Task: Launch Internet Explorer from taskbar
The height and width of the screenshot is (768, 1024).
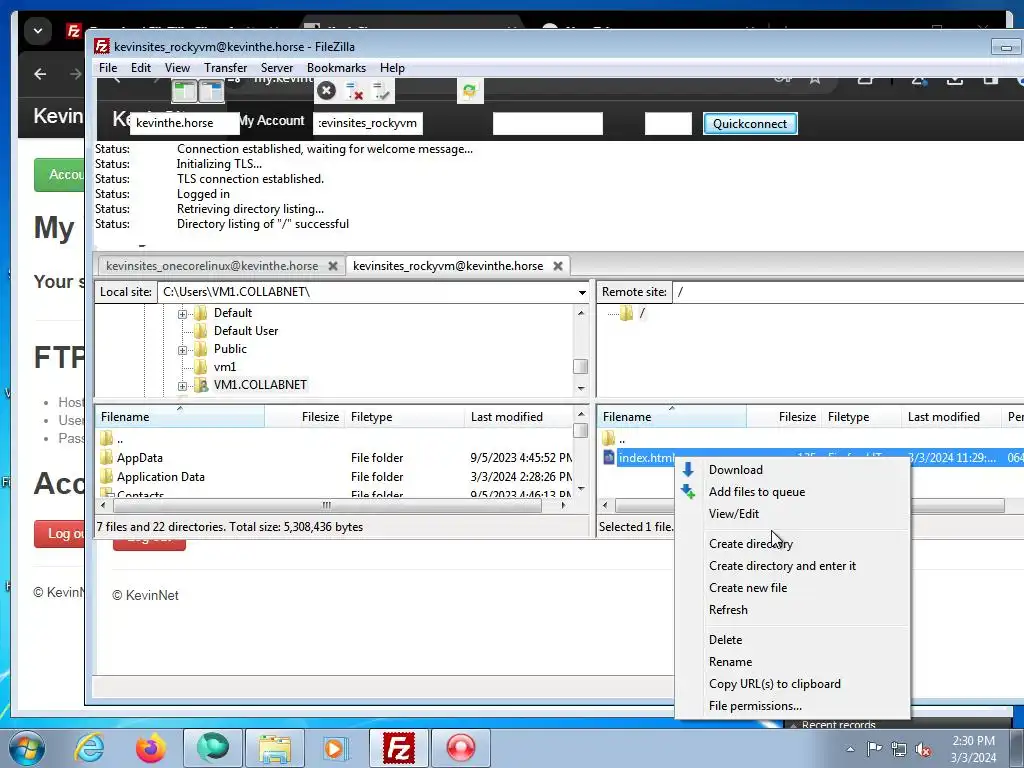Action: [x=89, y=748]
